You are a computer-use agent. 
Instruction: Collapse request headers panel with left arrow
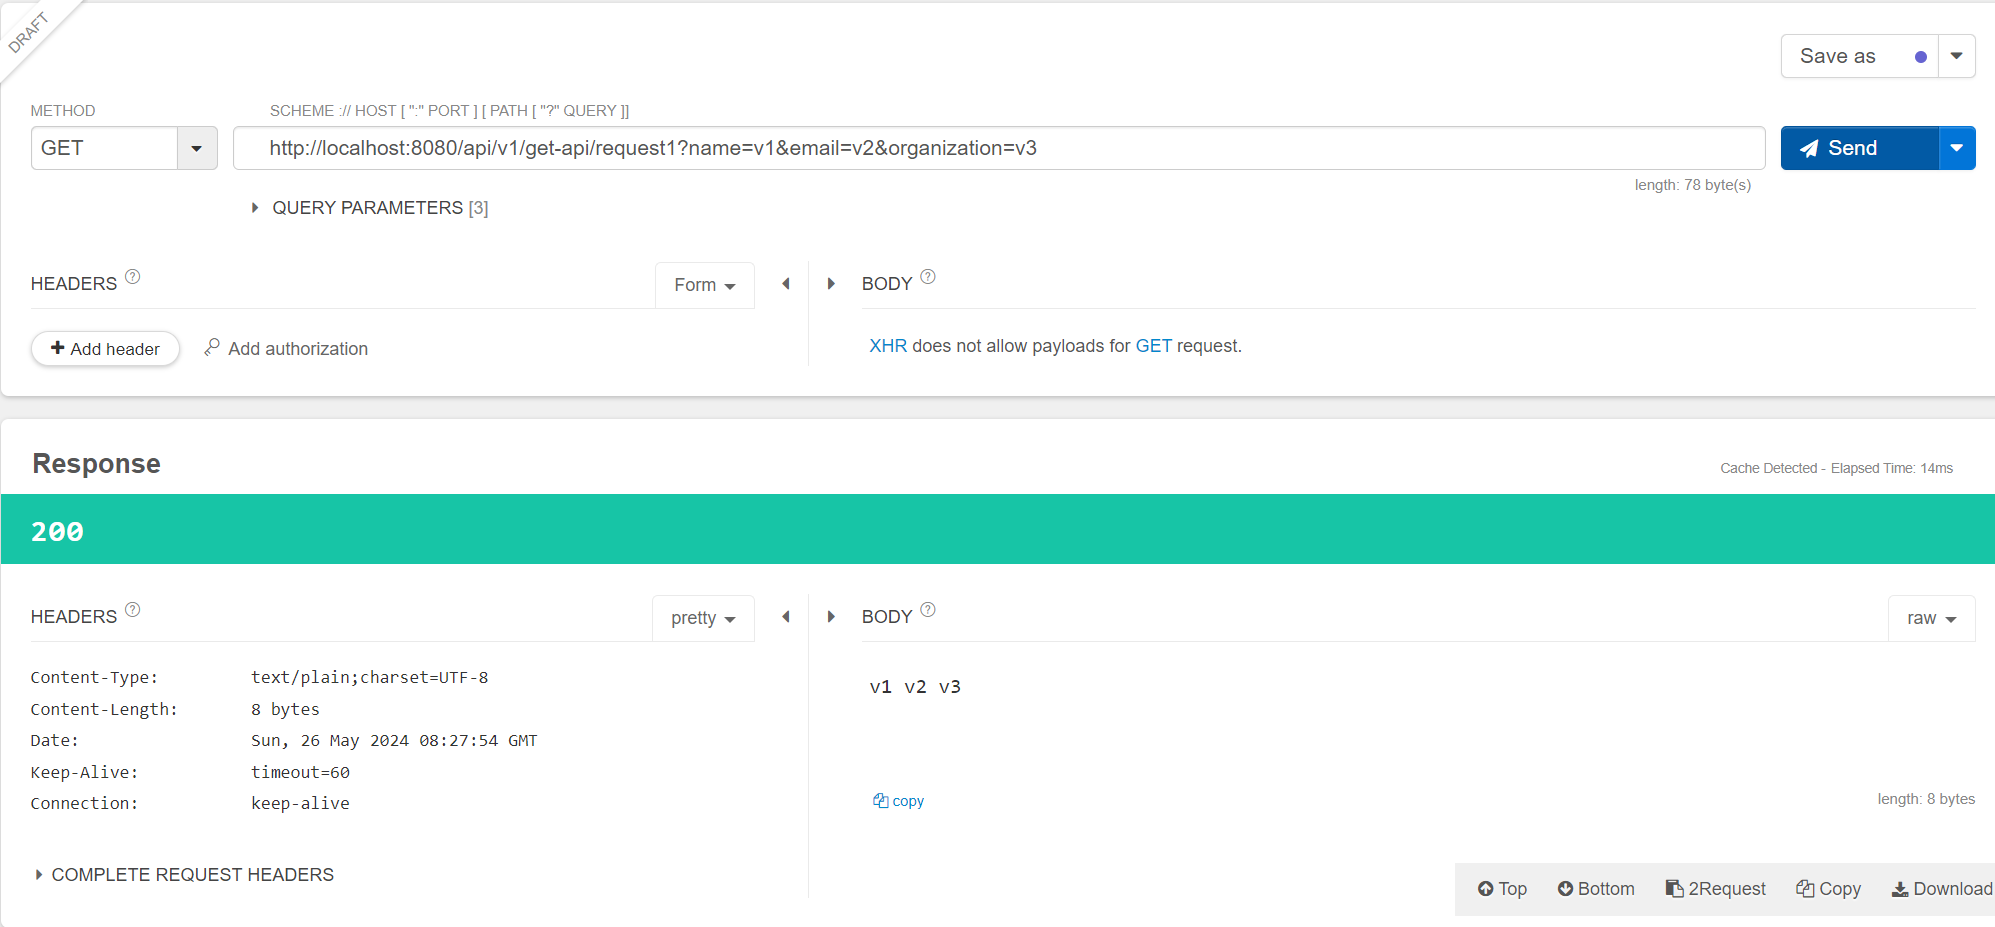tap(786, 284)
